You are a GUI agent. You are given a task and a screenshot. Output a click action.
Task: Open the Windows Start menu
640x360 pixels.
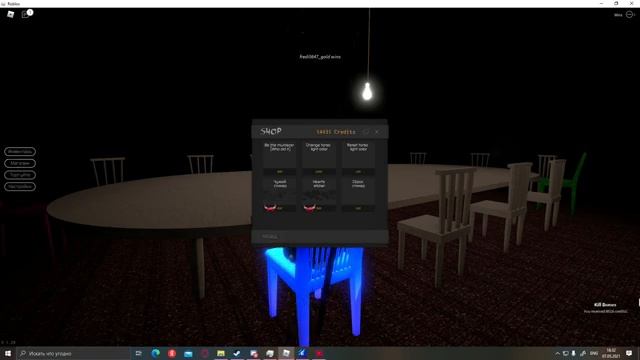(8, 353)
